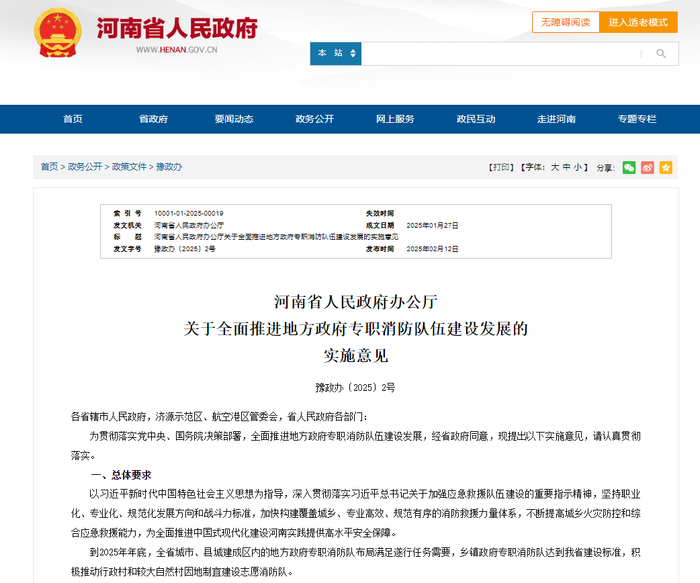Viewport: 700px width, 583px height.
Task: Click the national emblem logo
Action: tap(58, 33)
